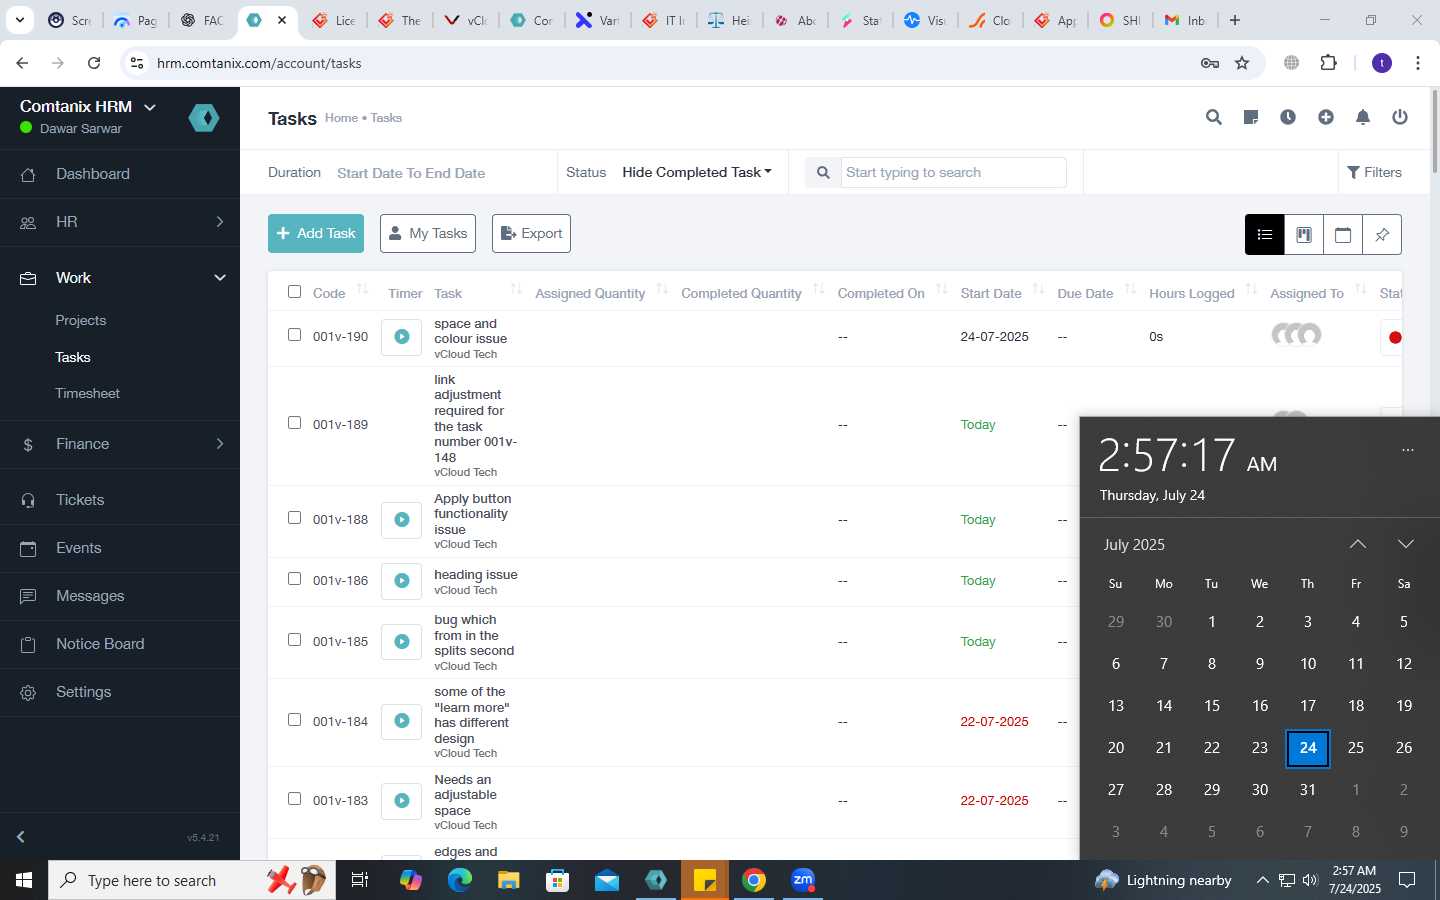
Task: Switch to kanban board view
Action: pyautogui.click(x=1304, y=235)
